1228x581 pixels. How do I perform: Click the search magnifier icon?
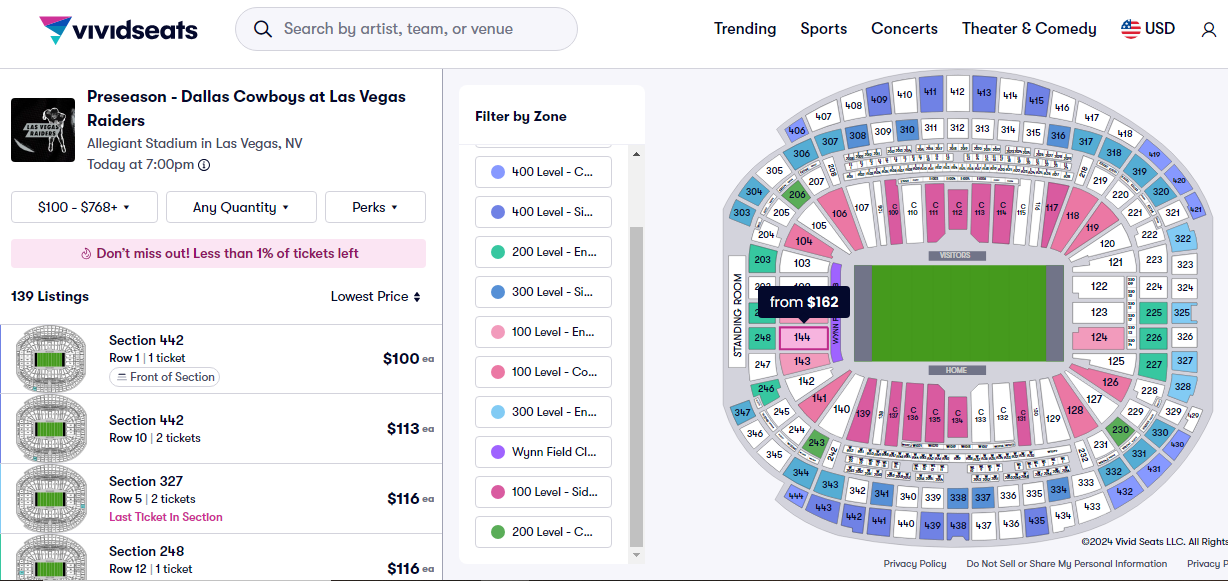tap(263, 29)
